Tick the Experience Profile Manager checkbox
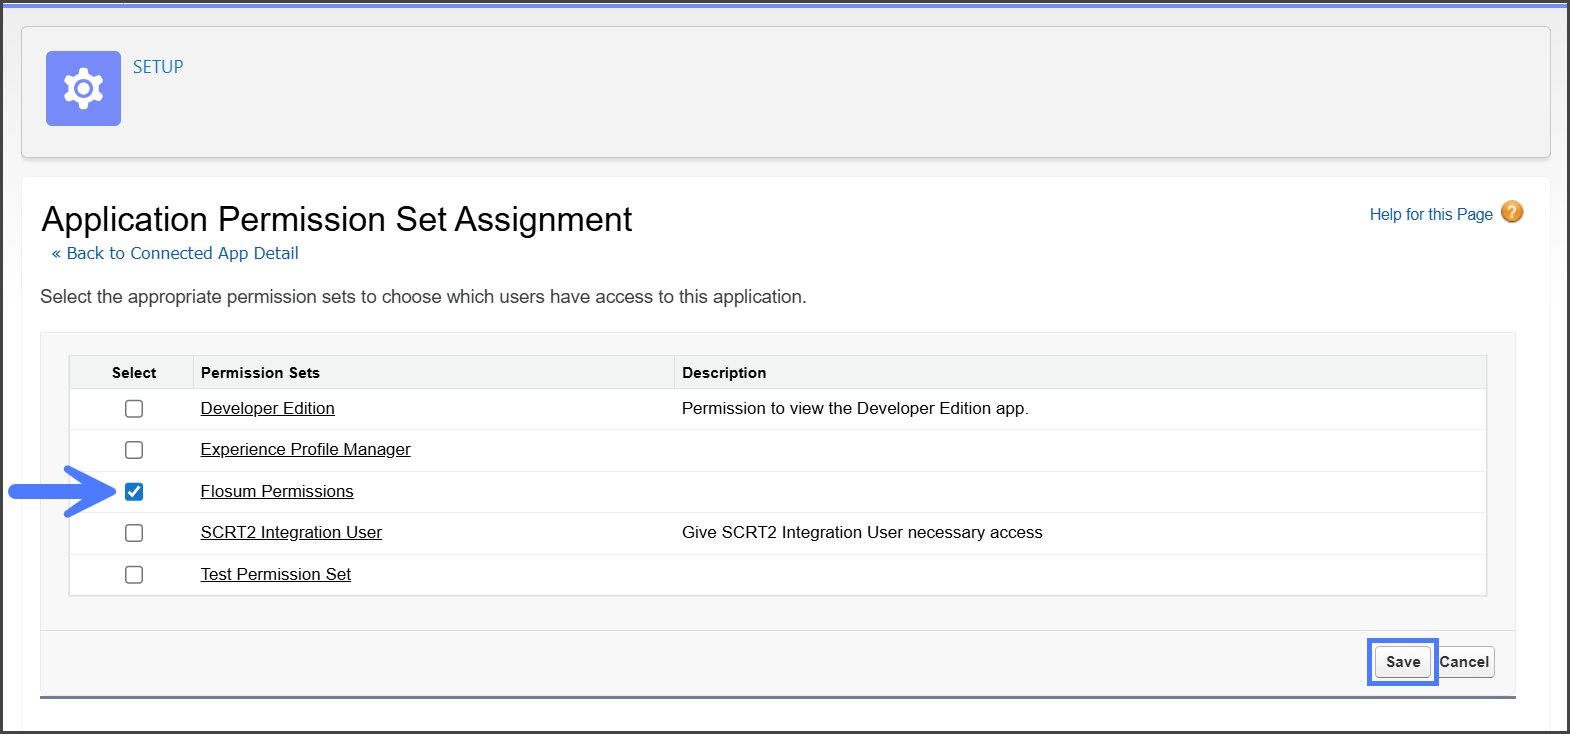The width and height of the screenshot is (1570, 734). point(134,450)
